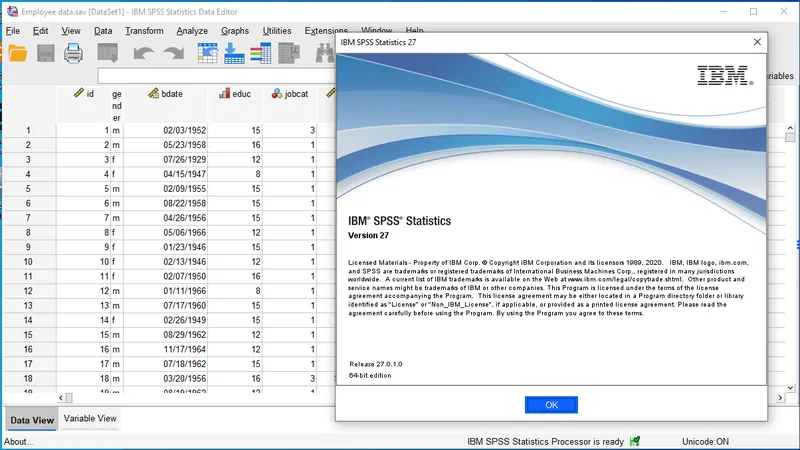This screenshot has width=800, height=450.
Task: Click the Go to case icon
Action: point(207,53)
